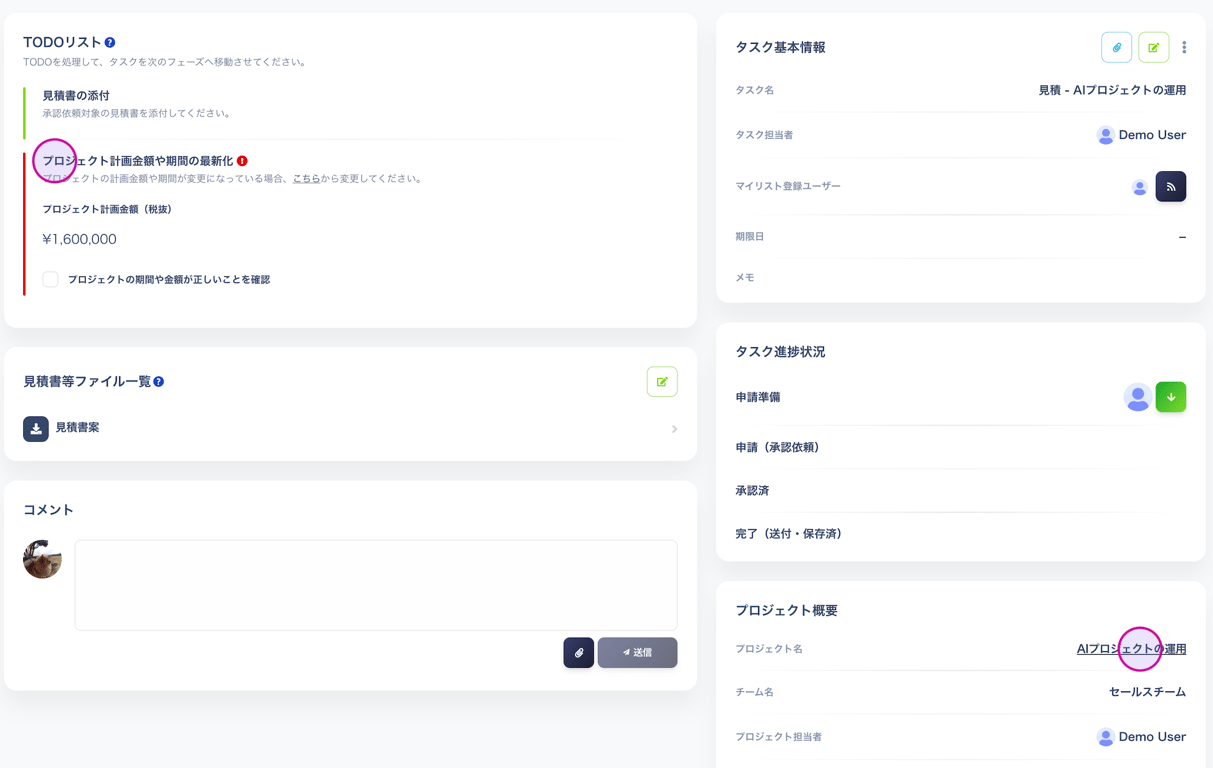Viewport: 1213px width, 768px height.
Task: Follow the こちら link to change plan
Action: coord(306,179)
